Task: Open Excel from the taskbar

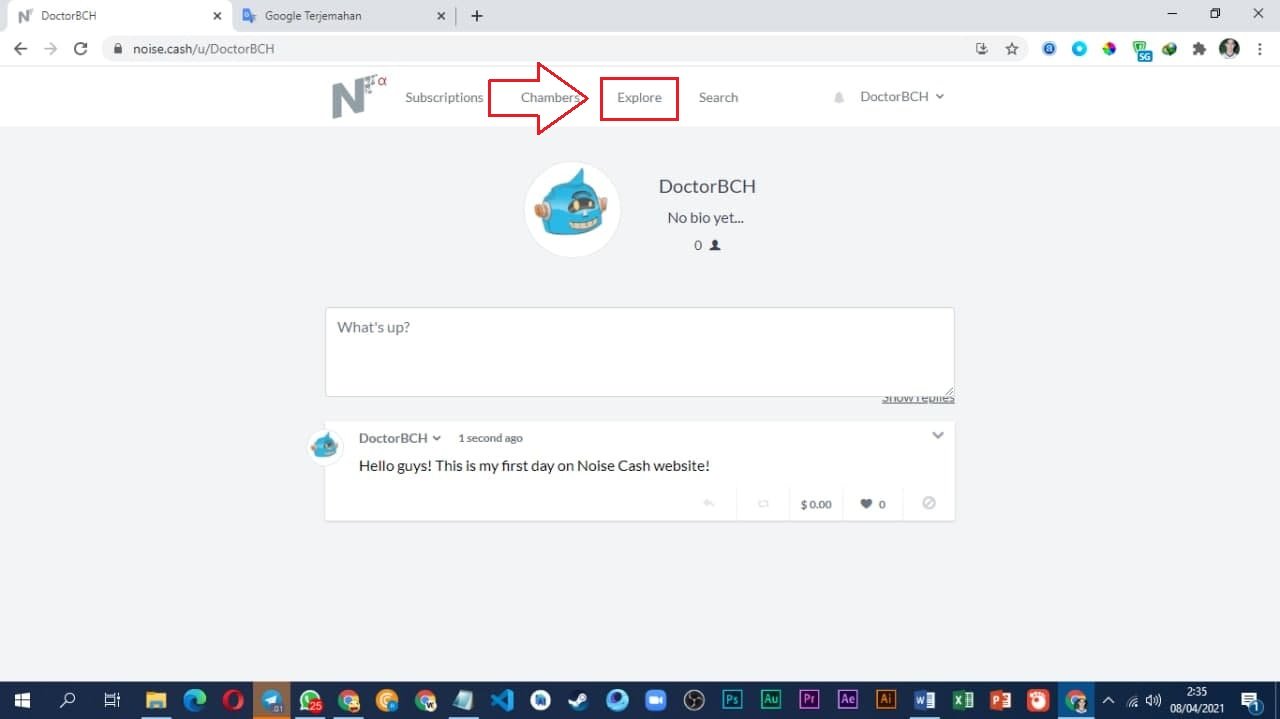Action: click(x=963, y=700)
